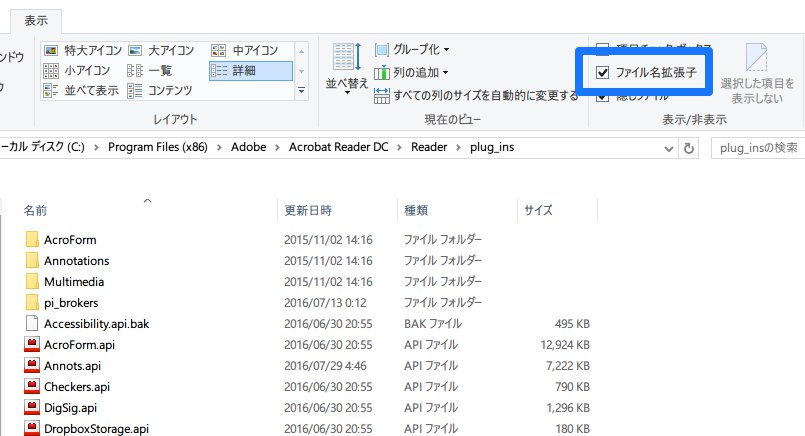Click Program Files (x86) in address bar

pos(158,147)
